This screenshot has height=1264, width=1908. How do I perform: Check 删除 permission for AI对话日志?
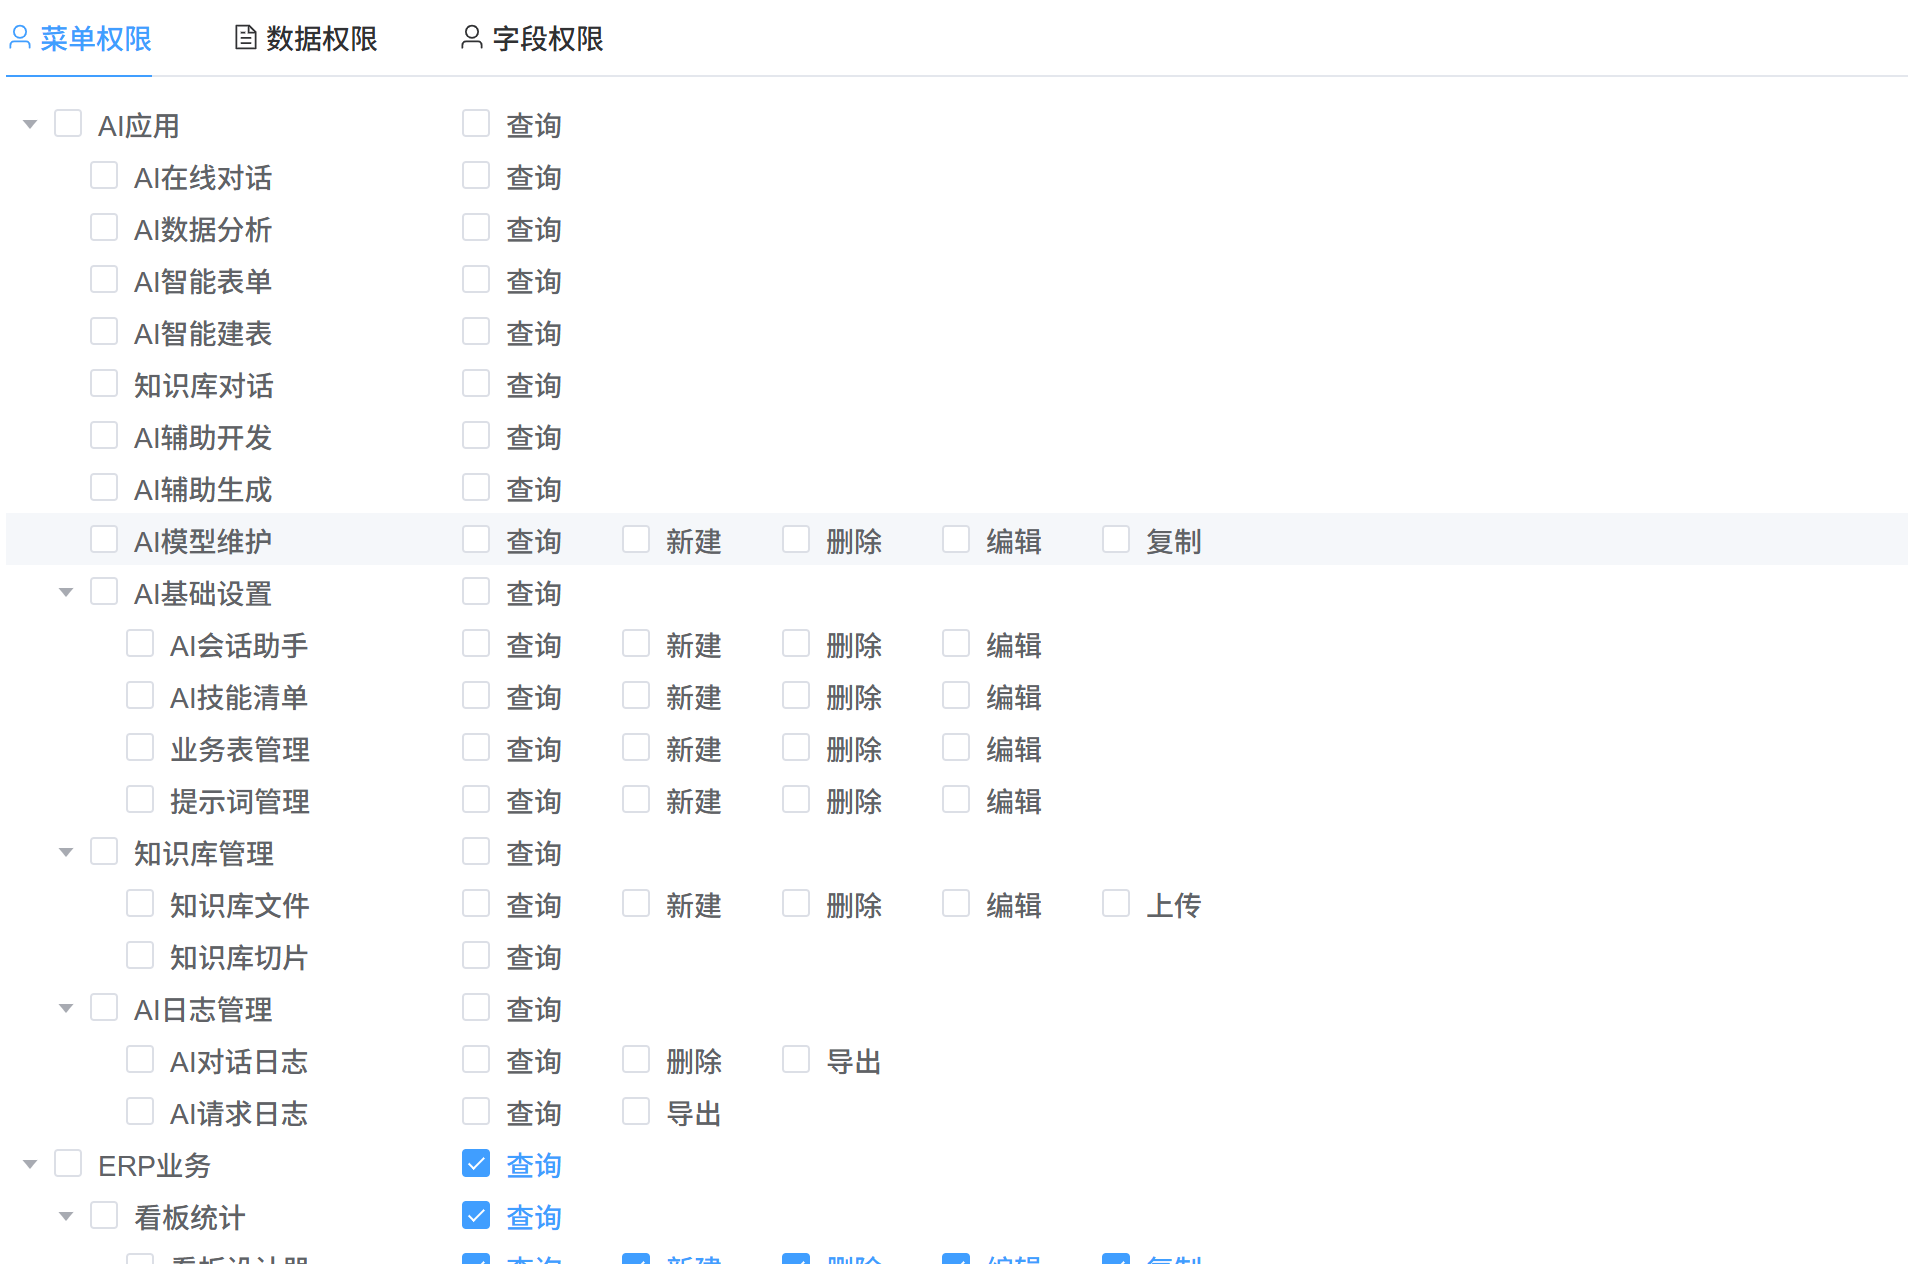(x=636, y=1060)
